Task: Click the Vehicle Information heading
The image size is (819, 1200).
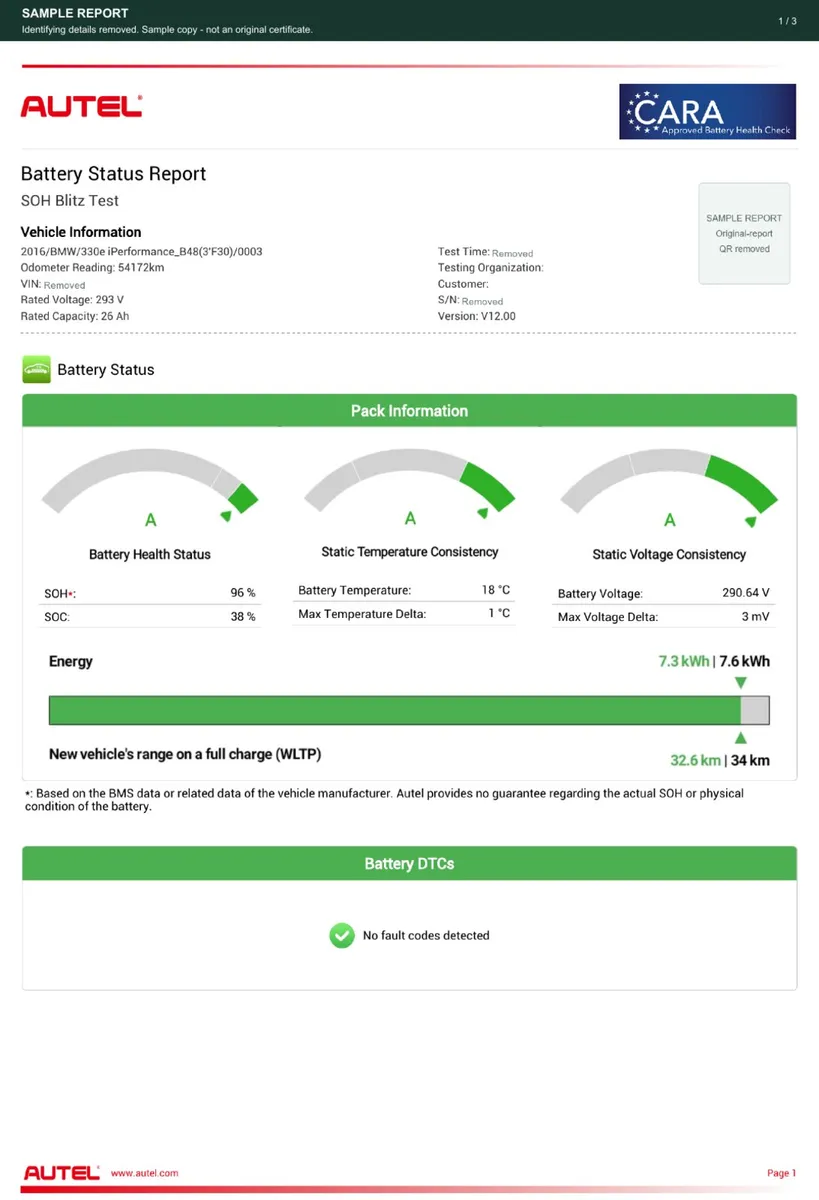Action: tap(81, 232)
